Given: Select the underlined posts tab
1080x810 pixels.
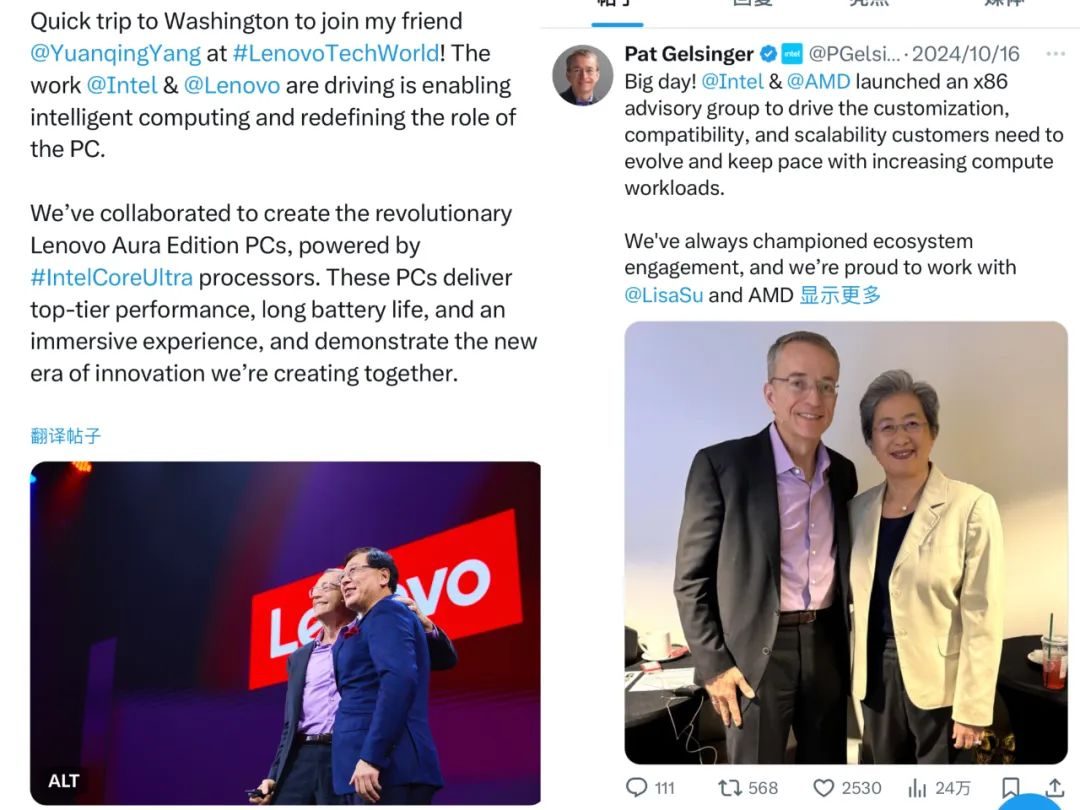Looking at the screenshot, I should [617, 10].
